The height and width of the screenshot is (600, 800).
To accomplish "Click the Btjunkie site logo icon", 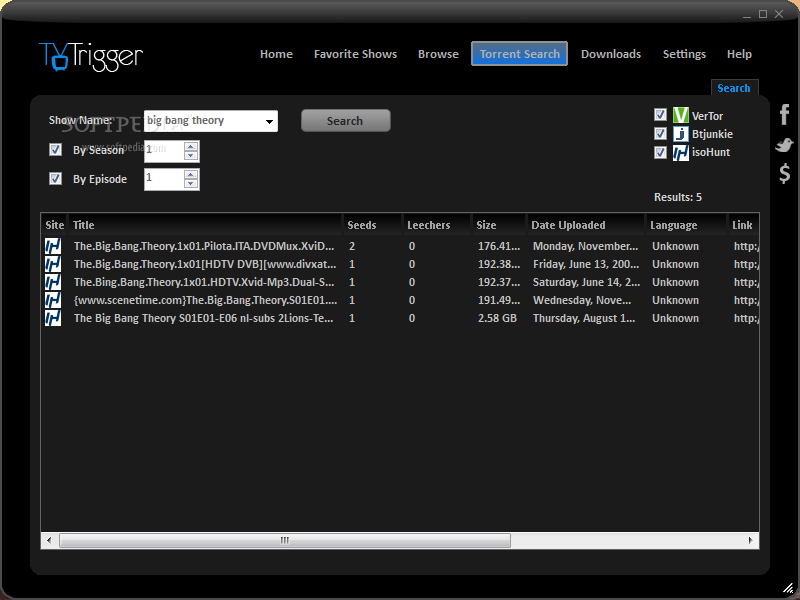I will click(x=681, y=134).
